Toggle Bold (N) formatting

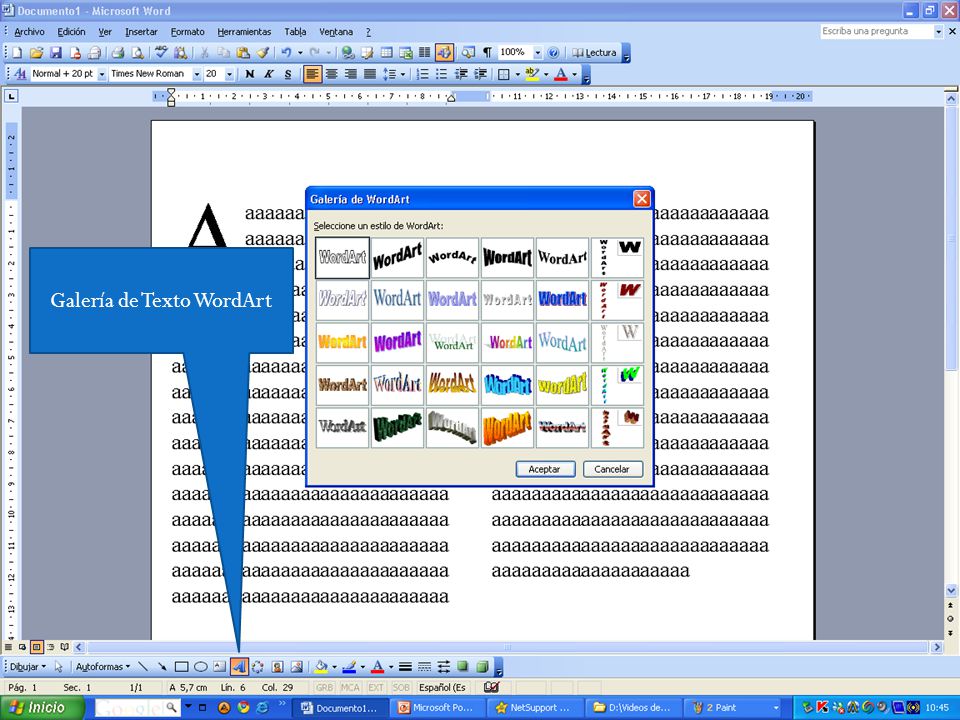coord(249,75)
